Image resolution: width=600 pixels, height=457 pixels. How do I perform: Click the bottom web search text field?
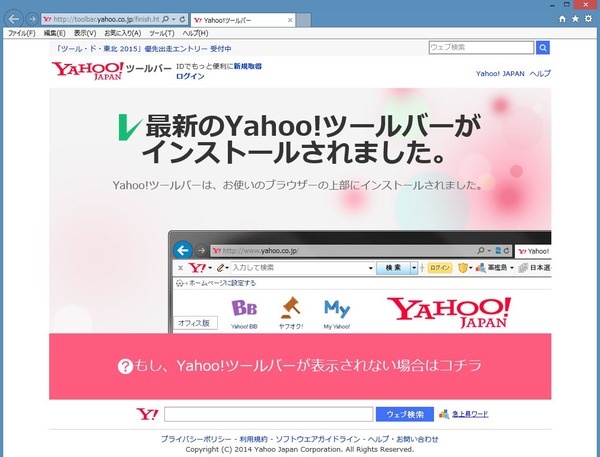click(268, 414)
